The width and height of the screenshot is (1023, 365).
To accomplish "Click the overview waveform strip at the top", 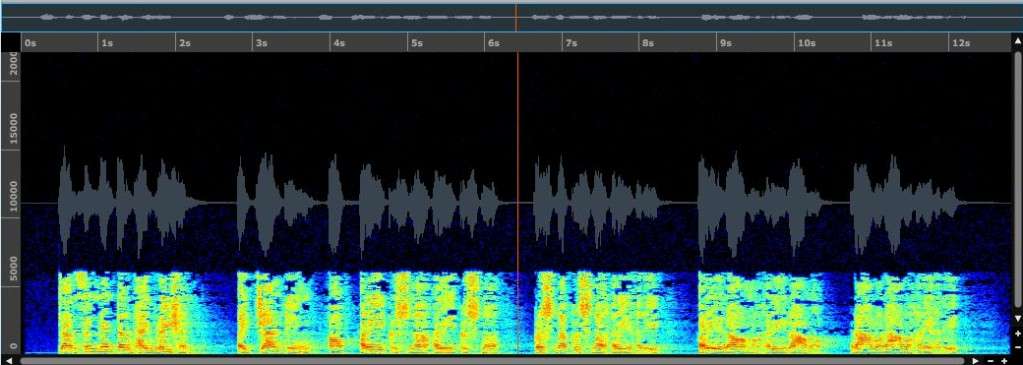I will click(512, 18).
